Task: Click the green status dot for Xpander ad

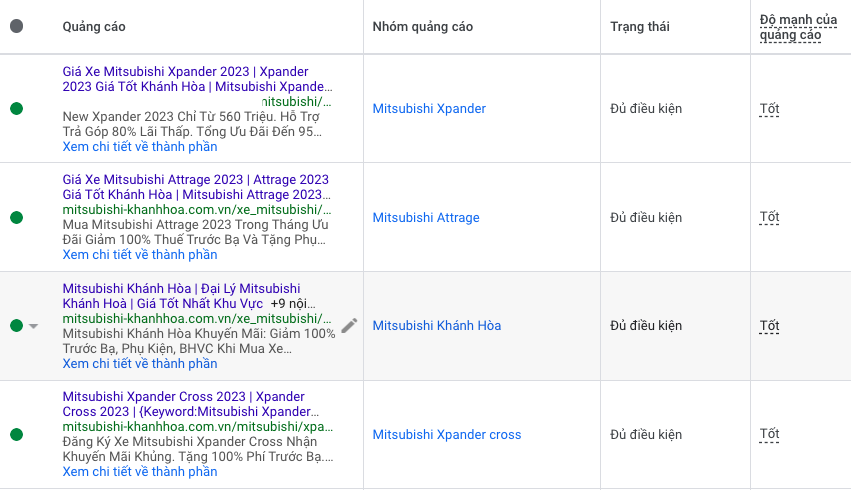Action: (16, 108)
